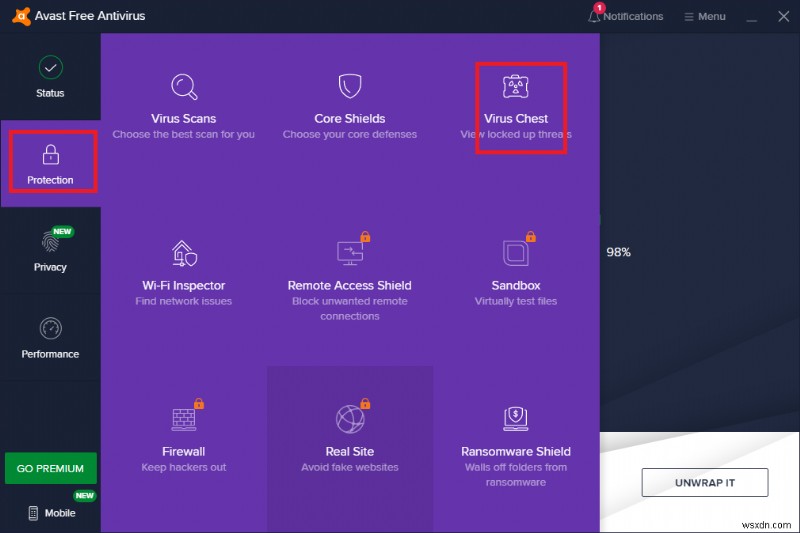
Task: Click orange lock badge on Sandbox
Action: tap(531, 236)
